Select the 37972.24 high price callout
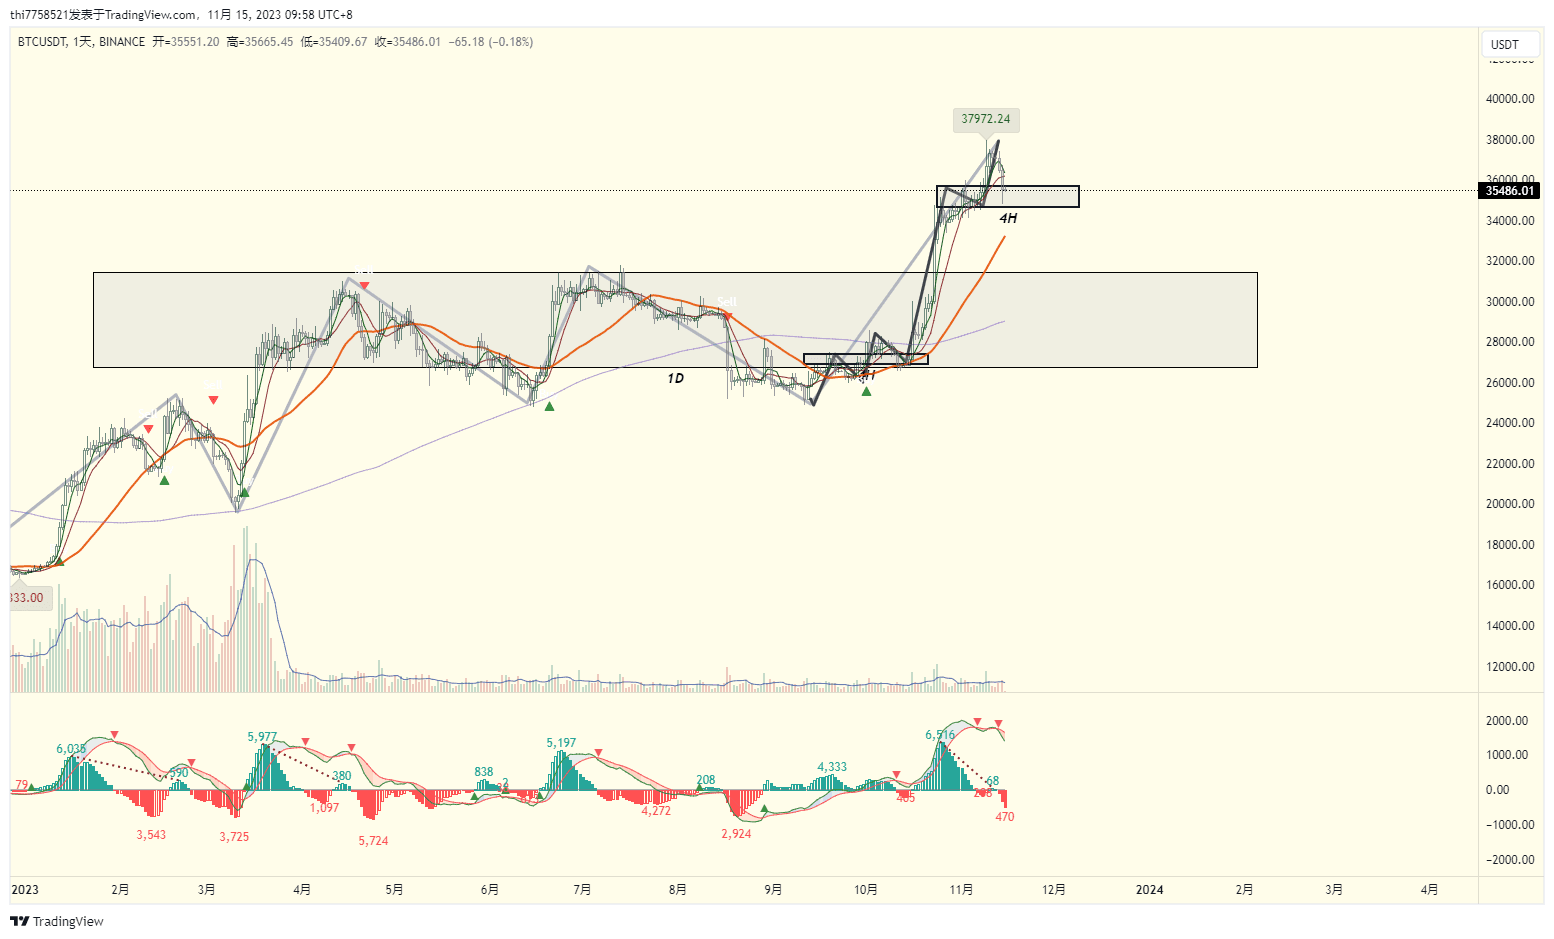This screenshot has width=1554, height=939. point(986,119)
